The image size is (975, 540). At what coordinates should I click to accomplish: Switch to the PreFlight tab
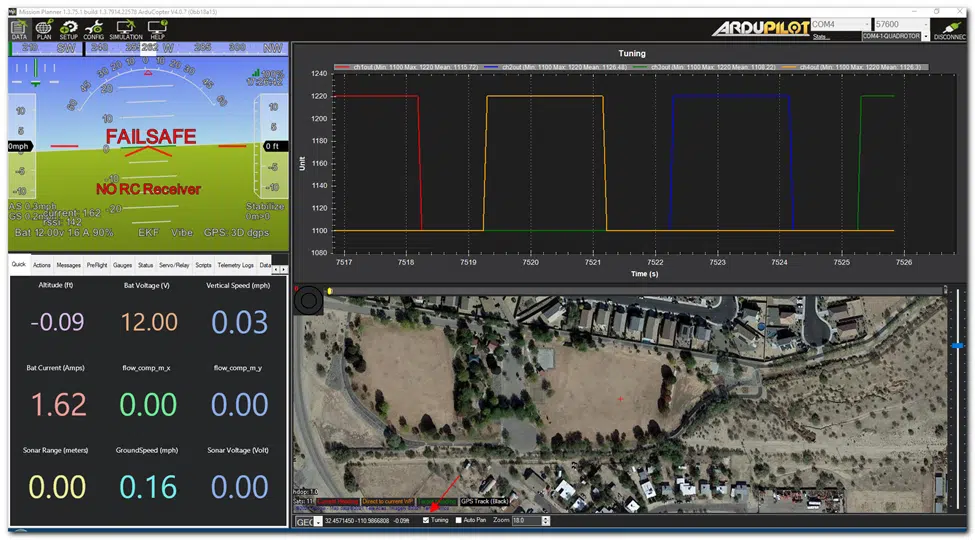[x=97, y=265]
